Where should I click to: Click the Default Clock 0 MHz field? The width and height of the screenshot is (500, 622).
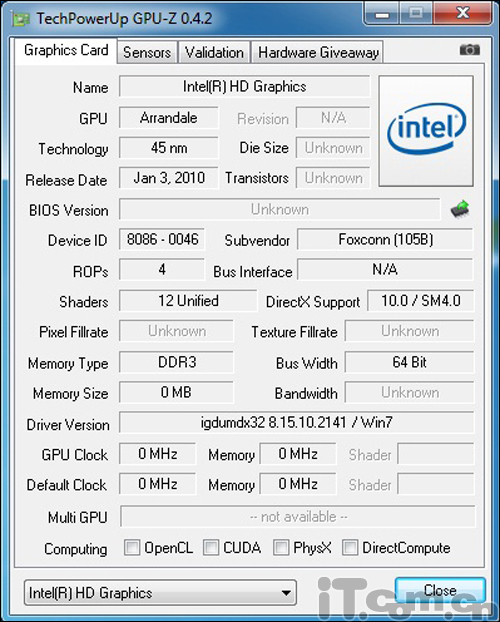[158, 484]
